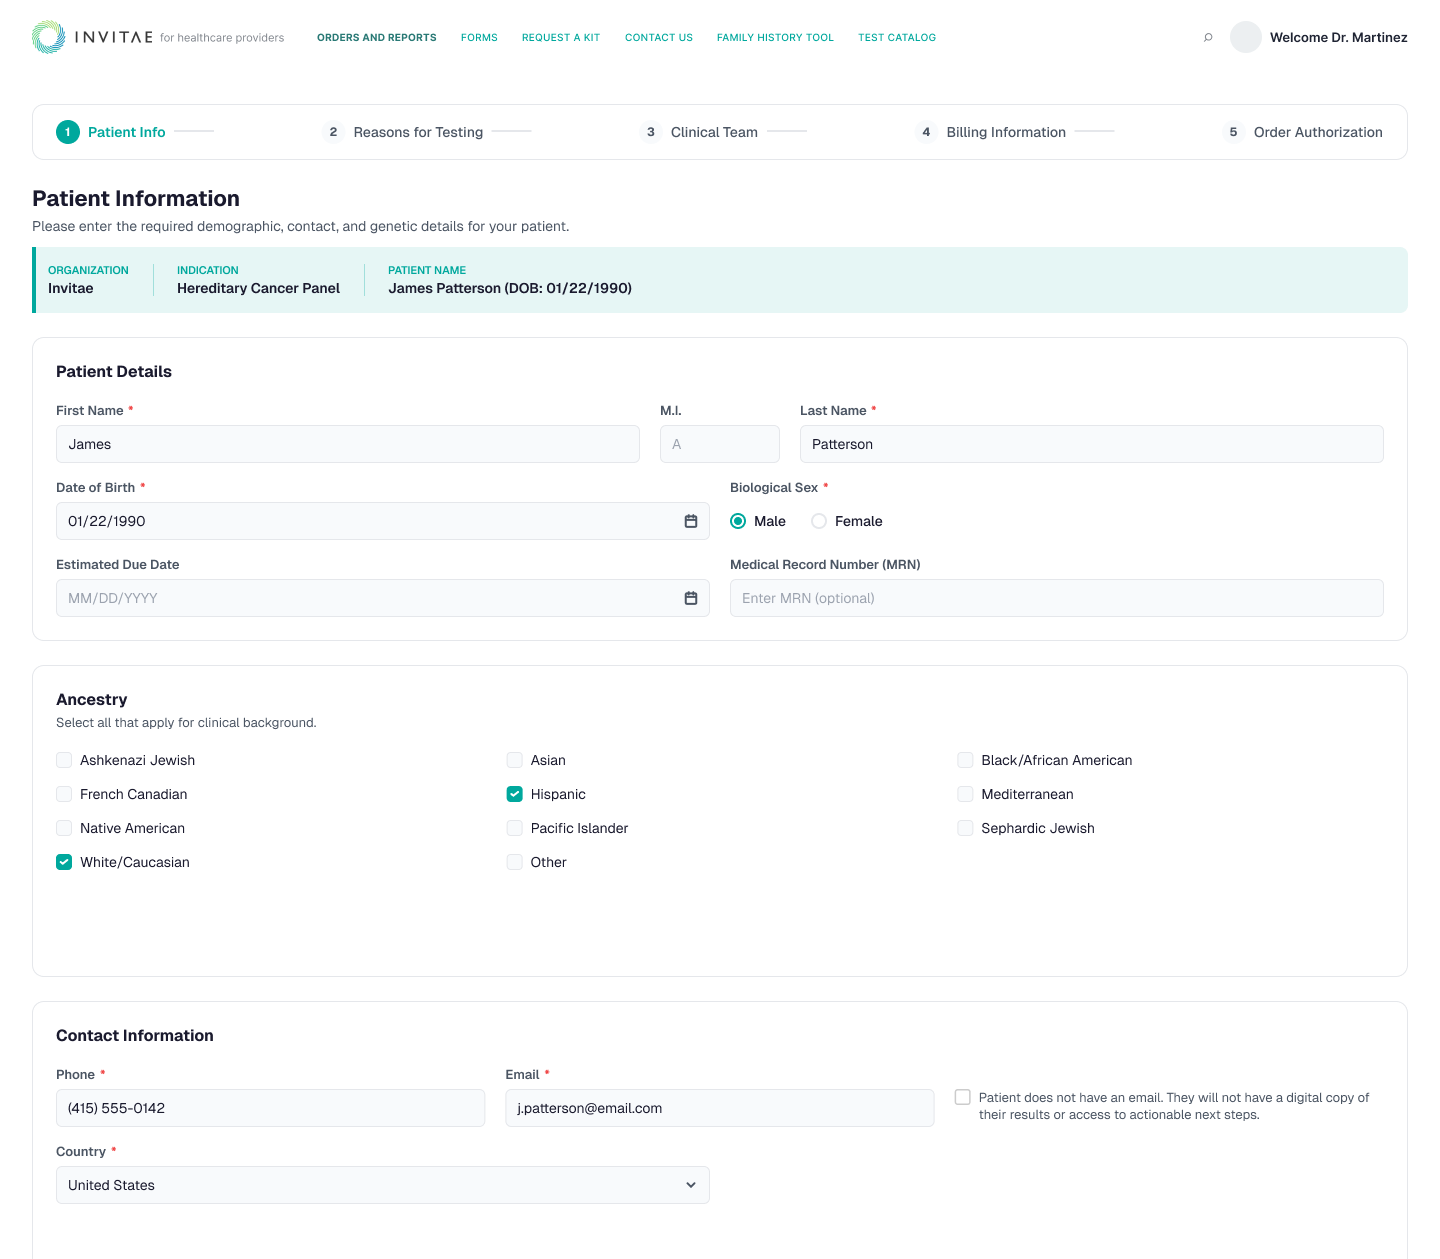
Task: Open the Family History Tool
Action: [x=775, y=38]
